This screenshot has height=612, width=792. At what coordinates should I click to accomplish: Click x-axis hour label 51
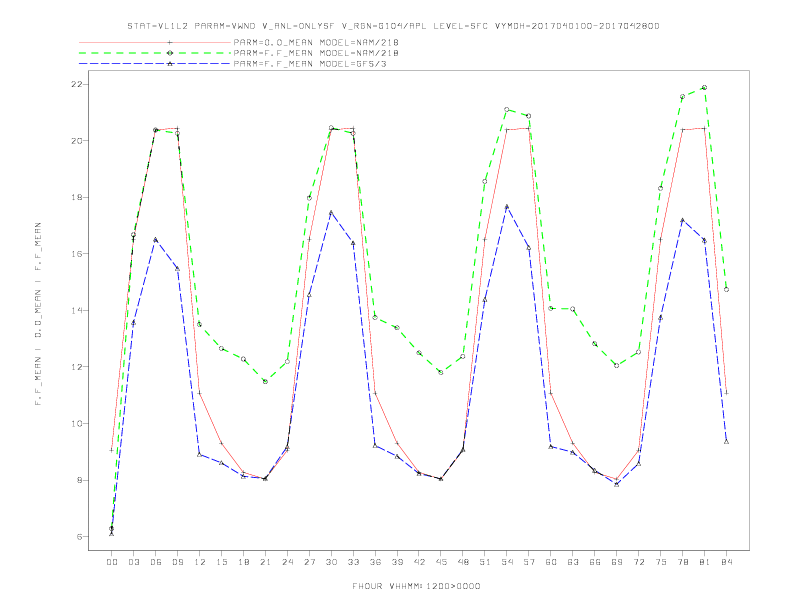[485, 562]
